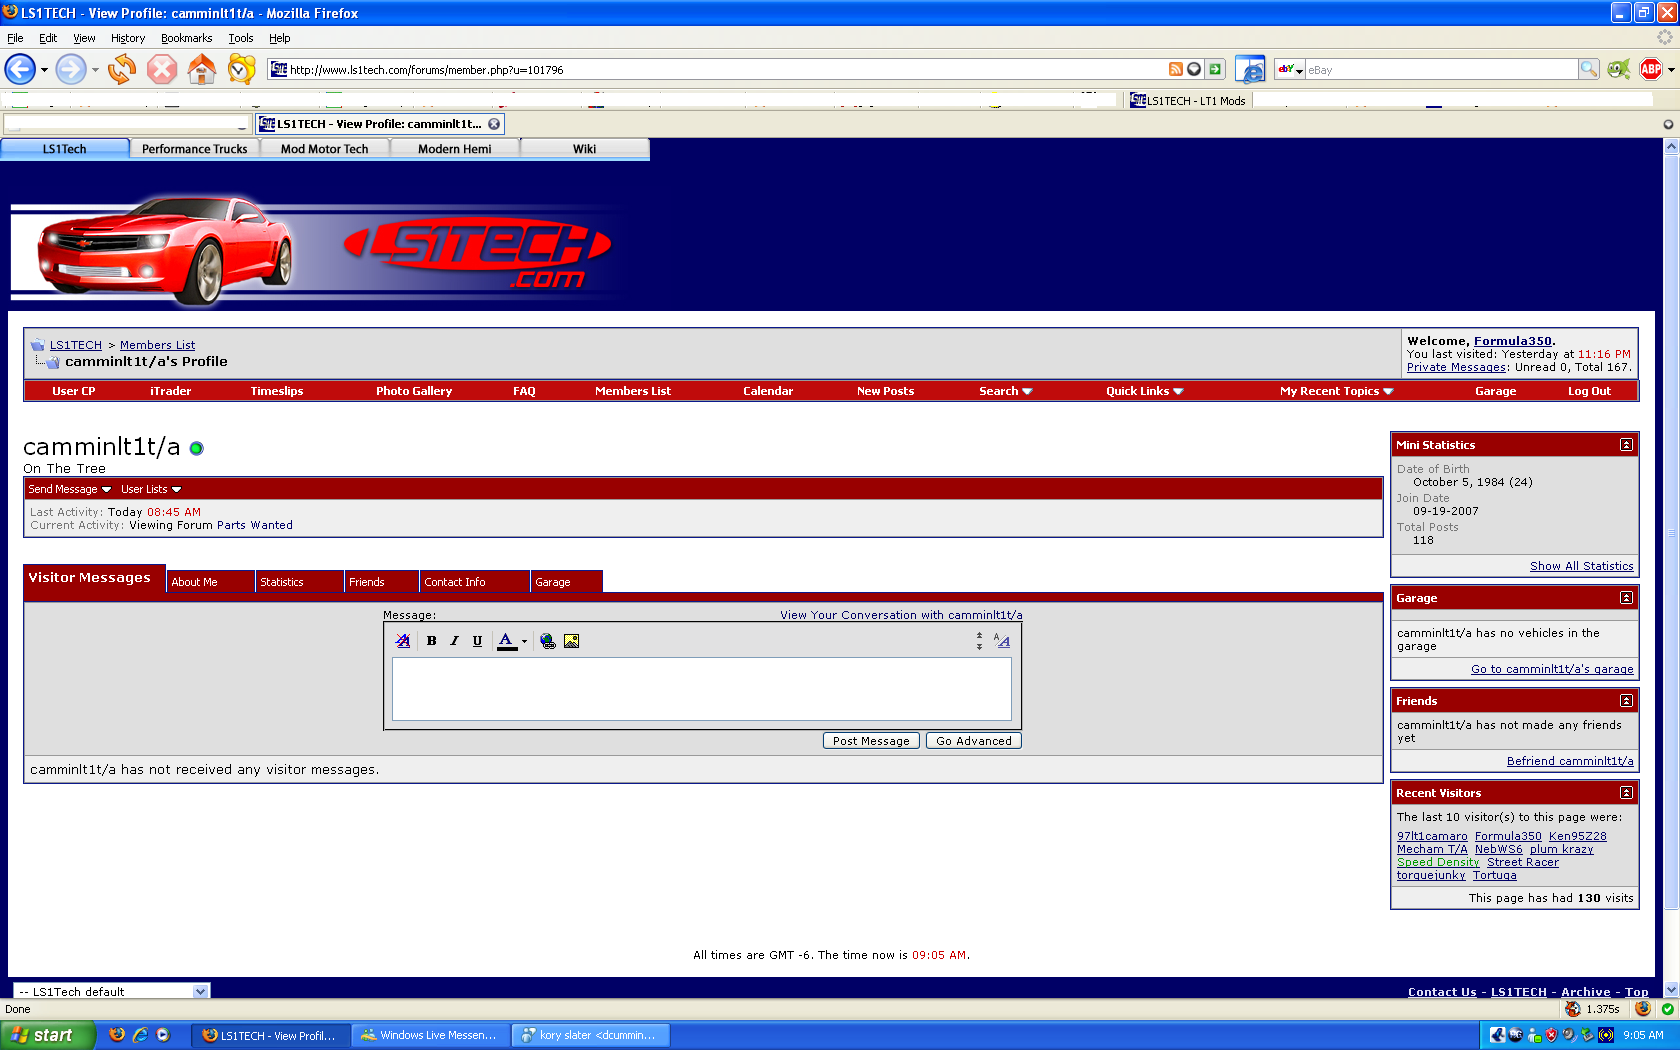Click the Insert Link globe icon

click(547, 641)
